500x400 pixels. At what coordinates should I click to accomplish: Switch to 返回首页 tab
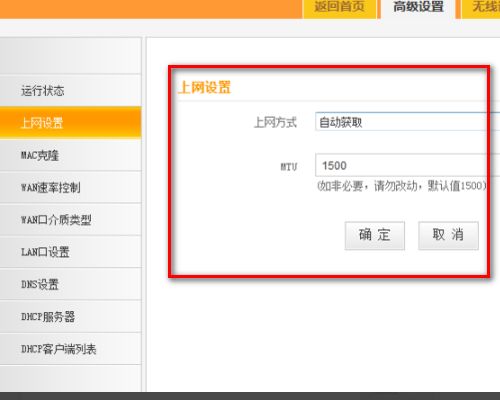click(339, 8)
